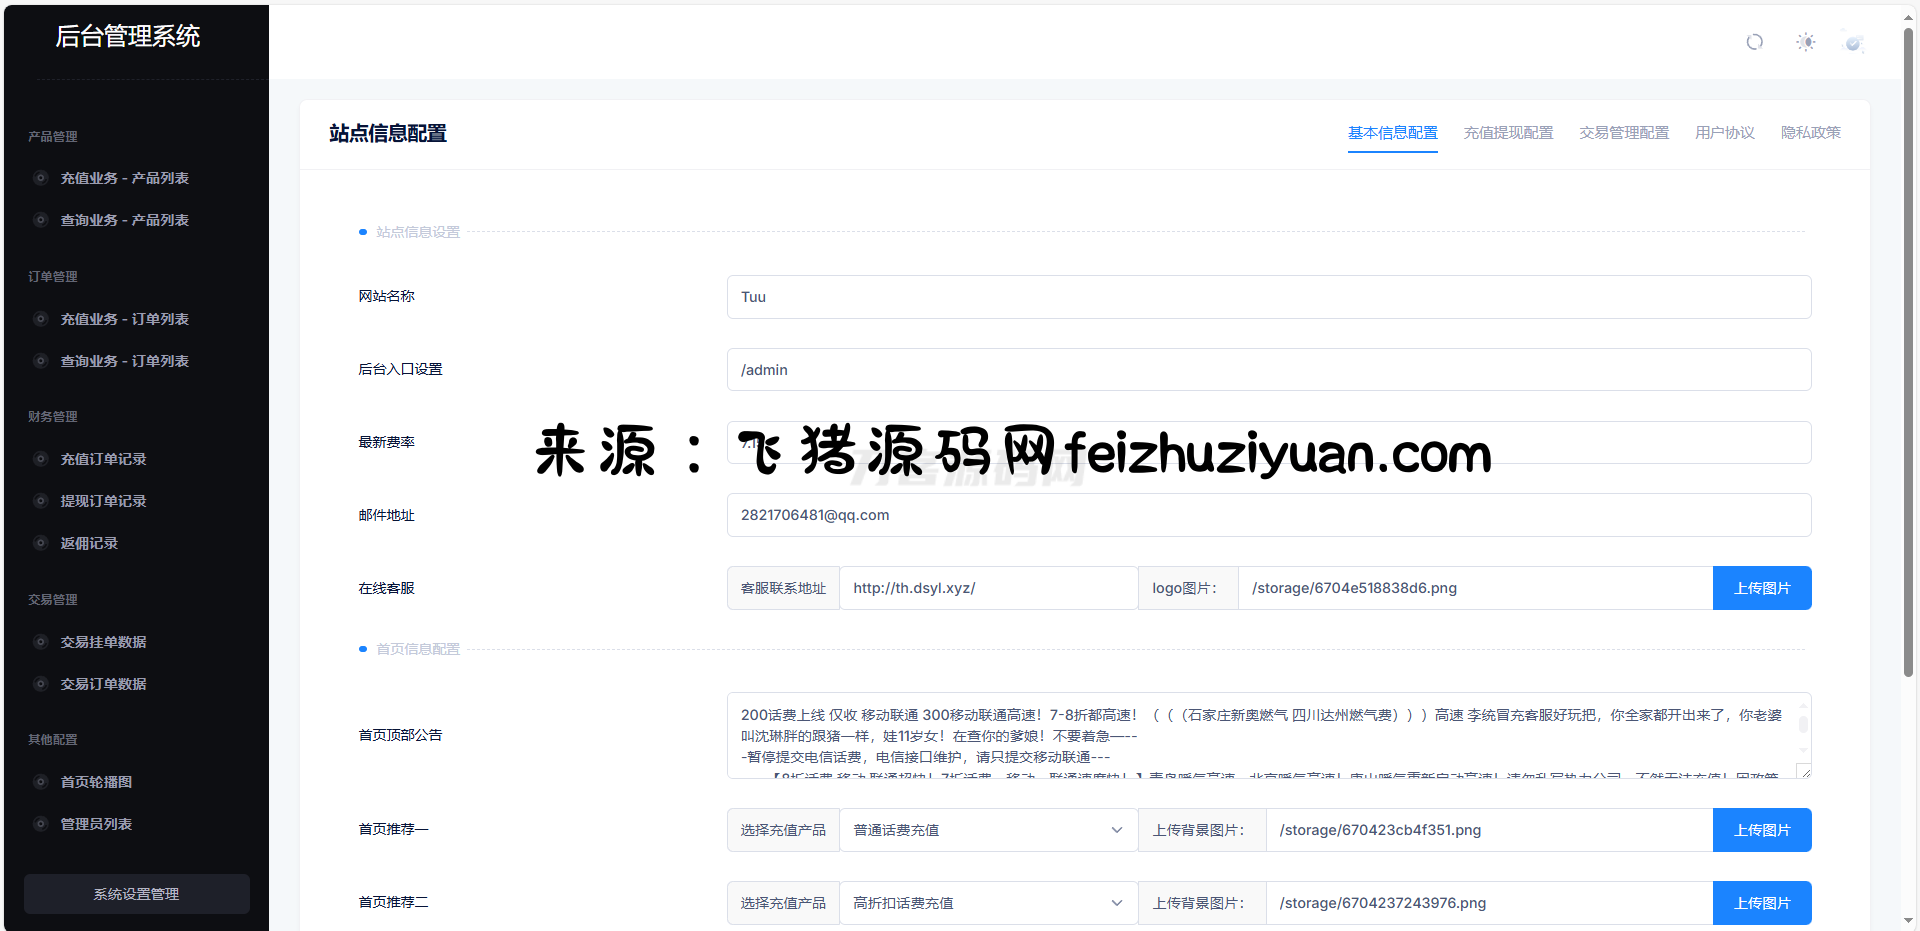The image size is (1920, 931).
Task: Open the 交易管理配置 tab
Action: click(1624, 133)
